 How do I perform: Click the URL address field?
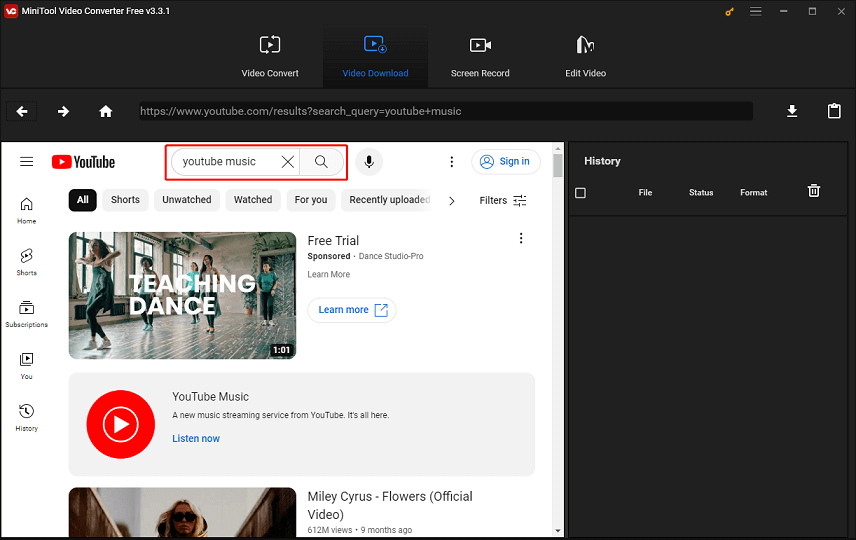pyautogui.click(x=445, y=111)
